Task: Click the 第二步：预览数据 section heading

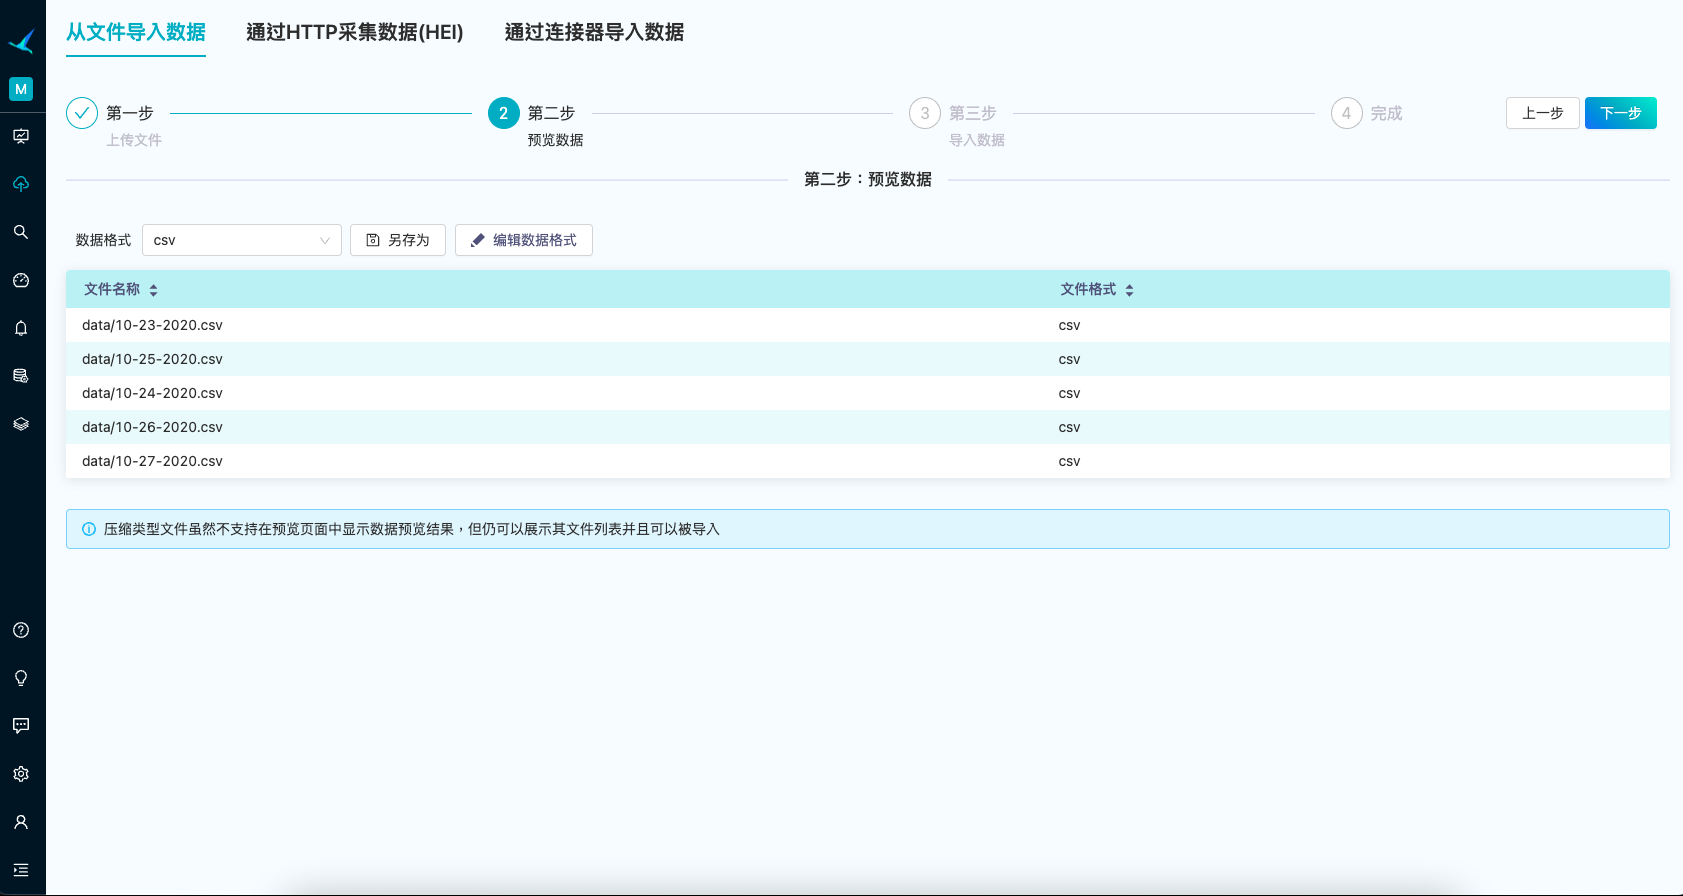Action: 868,179
